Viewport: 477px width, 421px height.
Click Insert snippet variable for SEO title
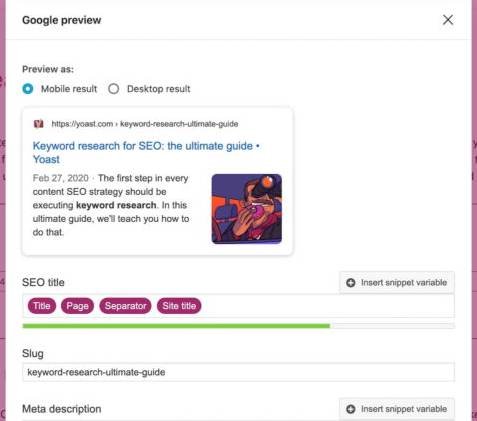coord(397,283)
